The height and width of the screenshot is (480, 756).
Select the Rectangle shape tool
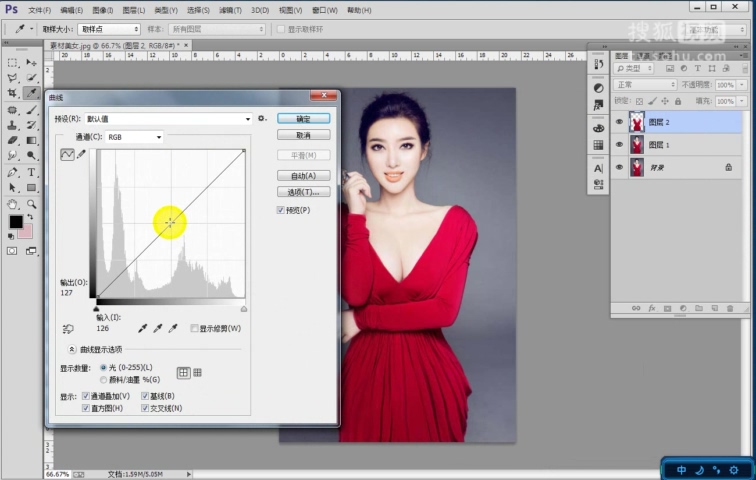[31, 187]
